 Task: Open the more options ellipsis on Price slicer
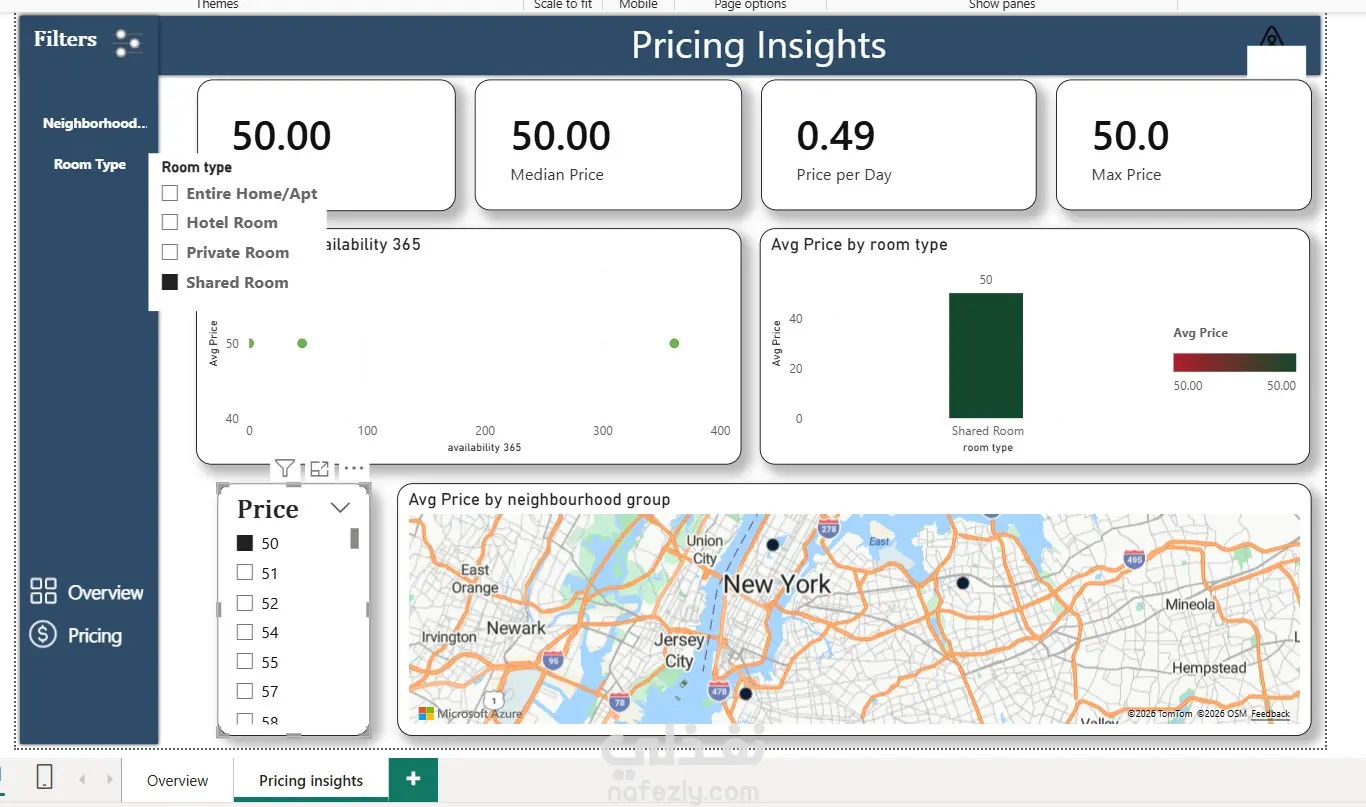[x=354, y=468]
